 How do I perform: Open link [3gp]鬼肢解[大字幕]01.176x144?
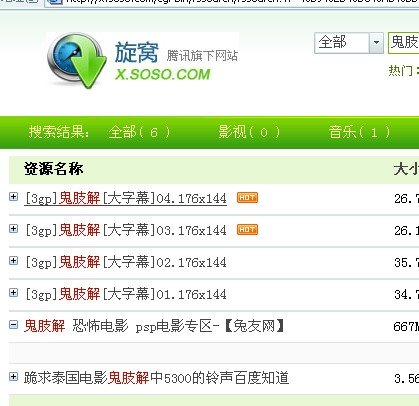coord(126,294)
